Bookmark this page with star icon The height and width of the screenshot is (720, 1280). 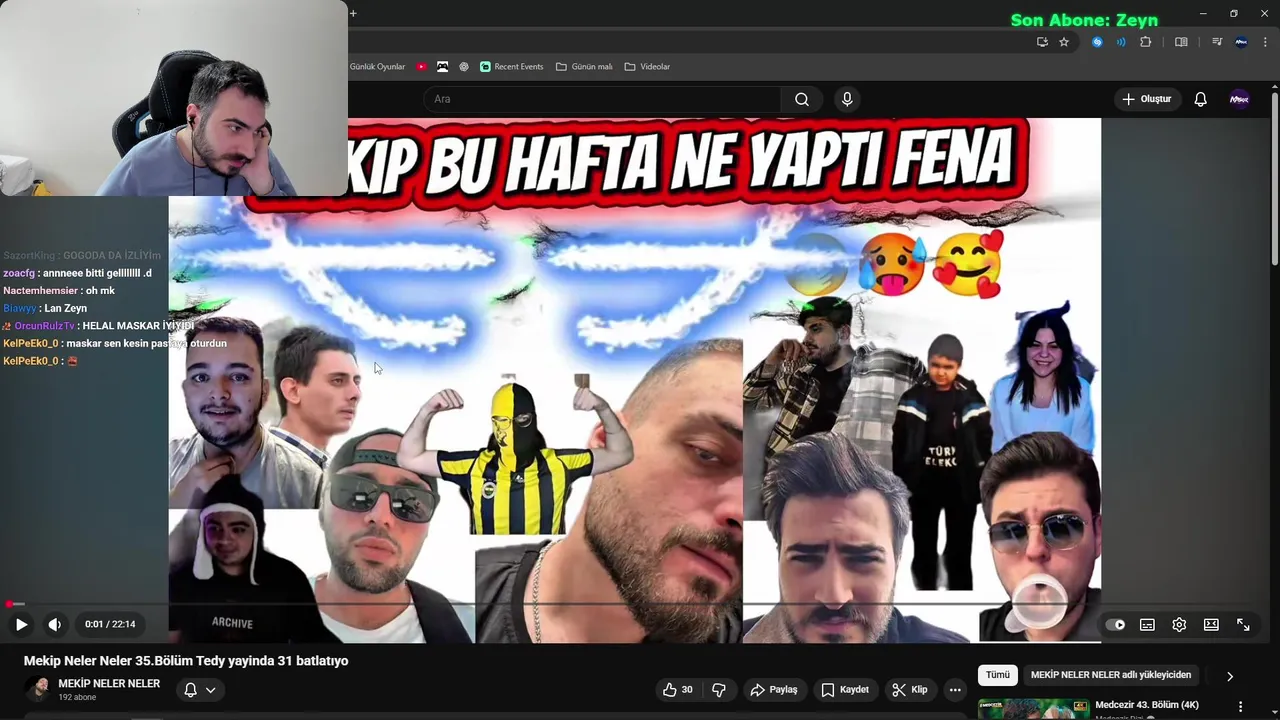1064,42
